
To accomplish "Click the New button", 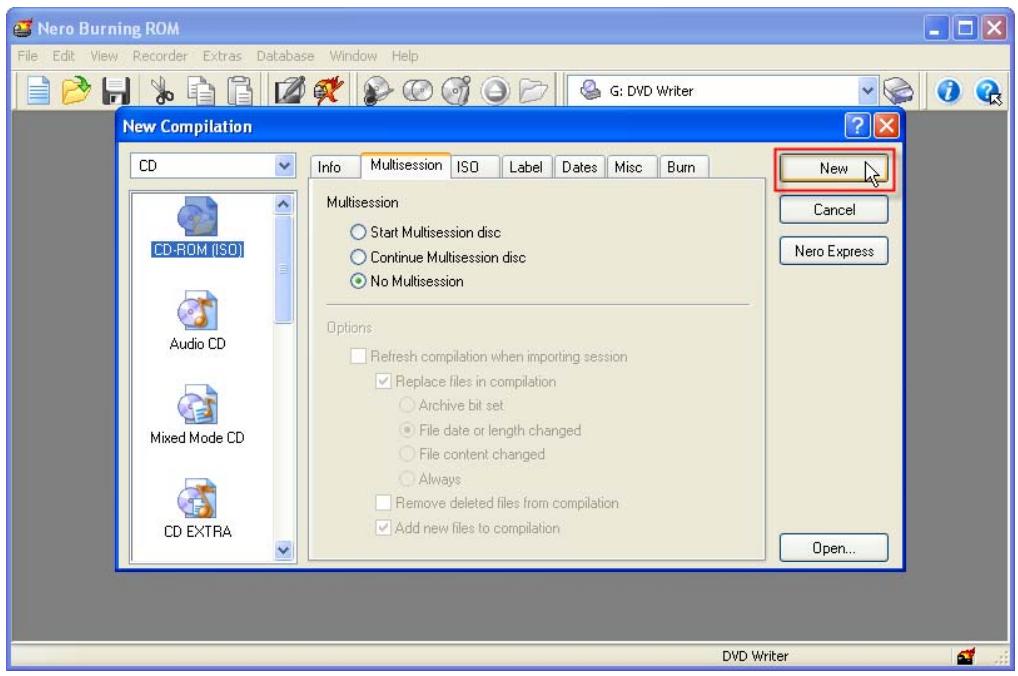I will coord(834,169).
